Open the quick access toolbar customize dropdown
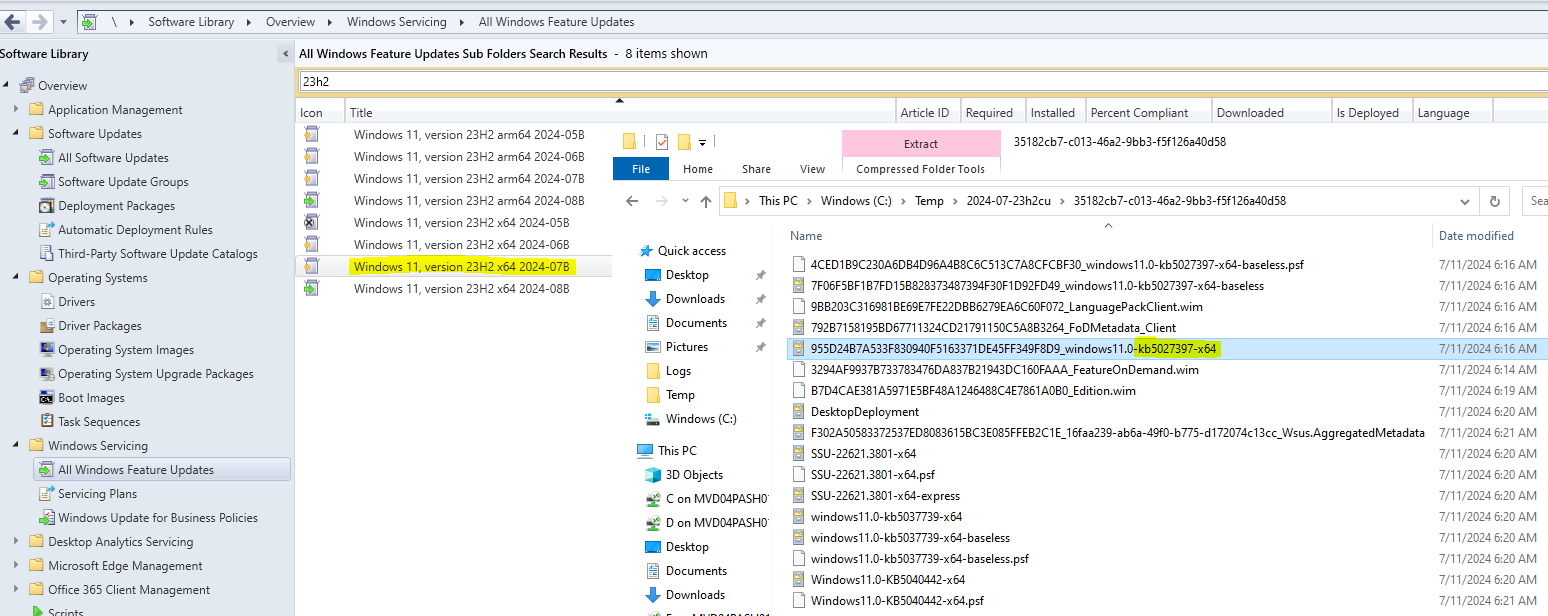This screenshot has width=1548, height=616. (x=703, y=142)
